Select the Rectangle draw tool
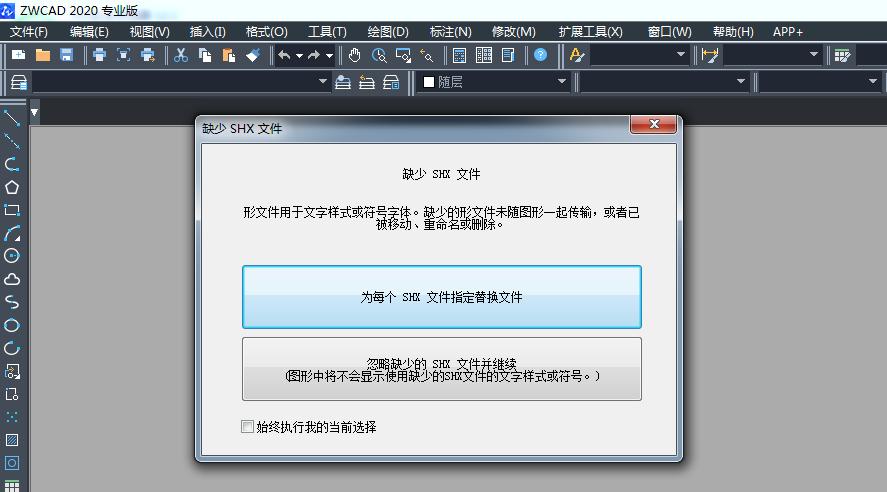The height and width of the screenshot is (492, 887). pyautogui.click(x=12, y=210)
